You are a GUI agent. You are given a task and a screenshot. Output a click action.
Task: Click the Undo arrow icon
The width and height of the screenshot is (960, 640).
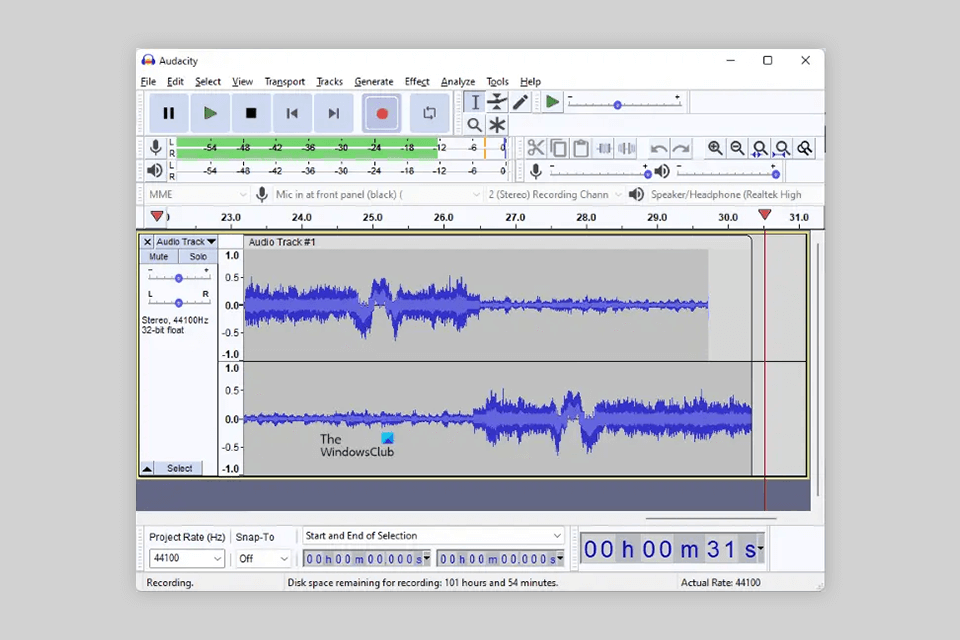(x=659, y=148)
